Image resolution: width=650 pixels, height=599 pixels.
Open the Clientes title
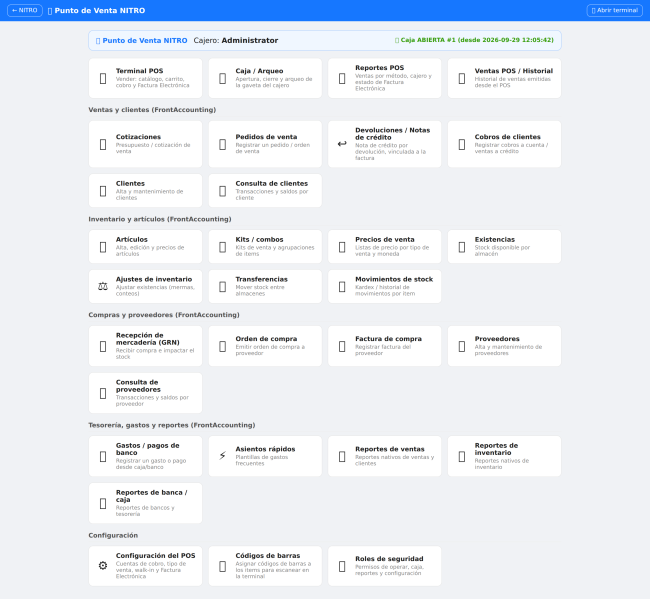pyautogui.click(x=130, y=183)
